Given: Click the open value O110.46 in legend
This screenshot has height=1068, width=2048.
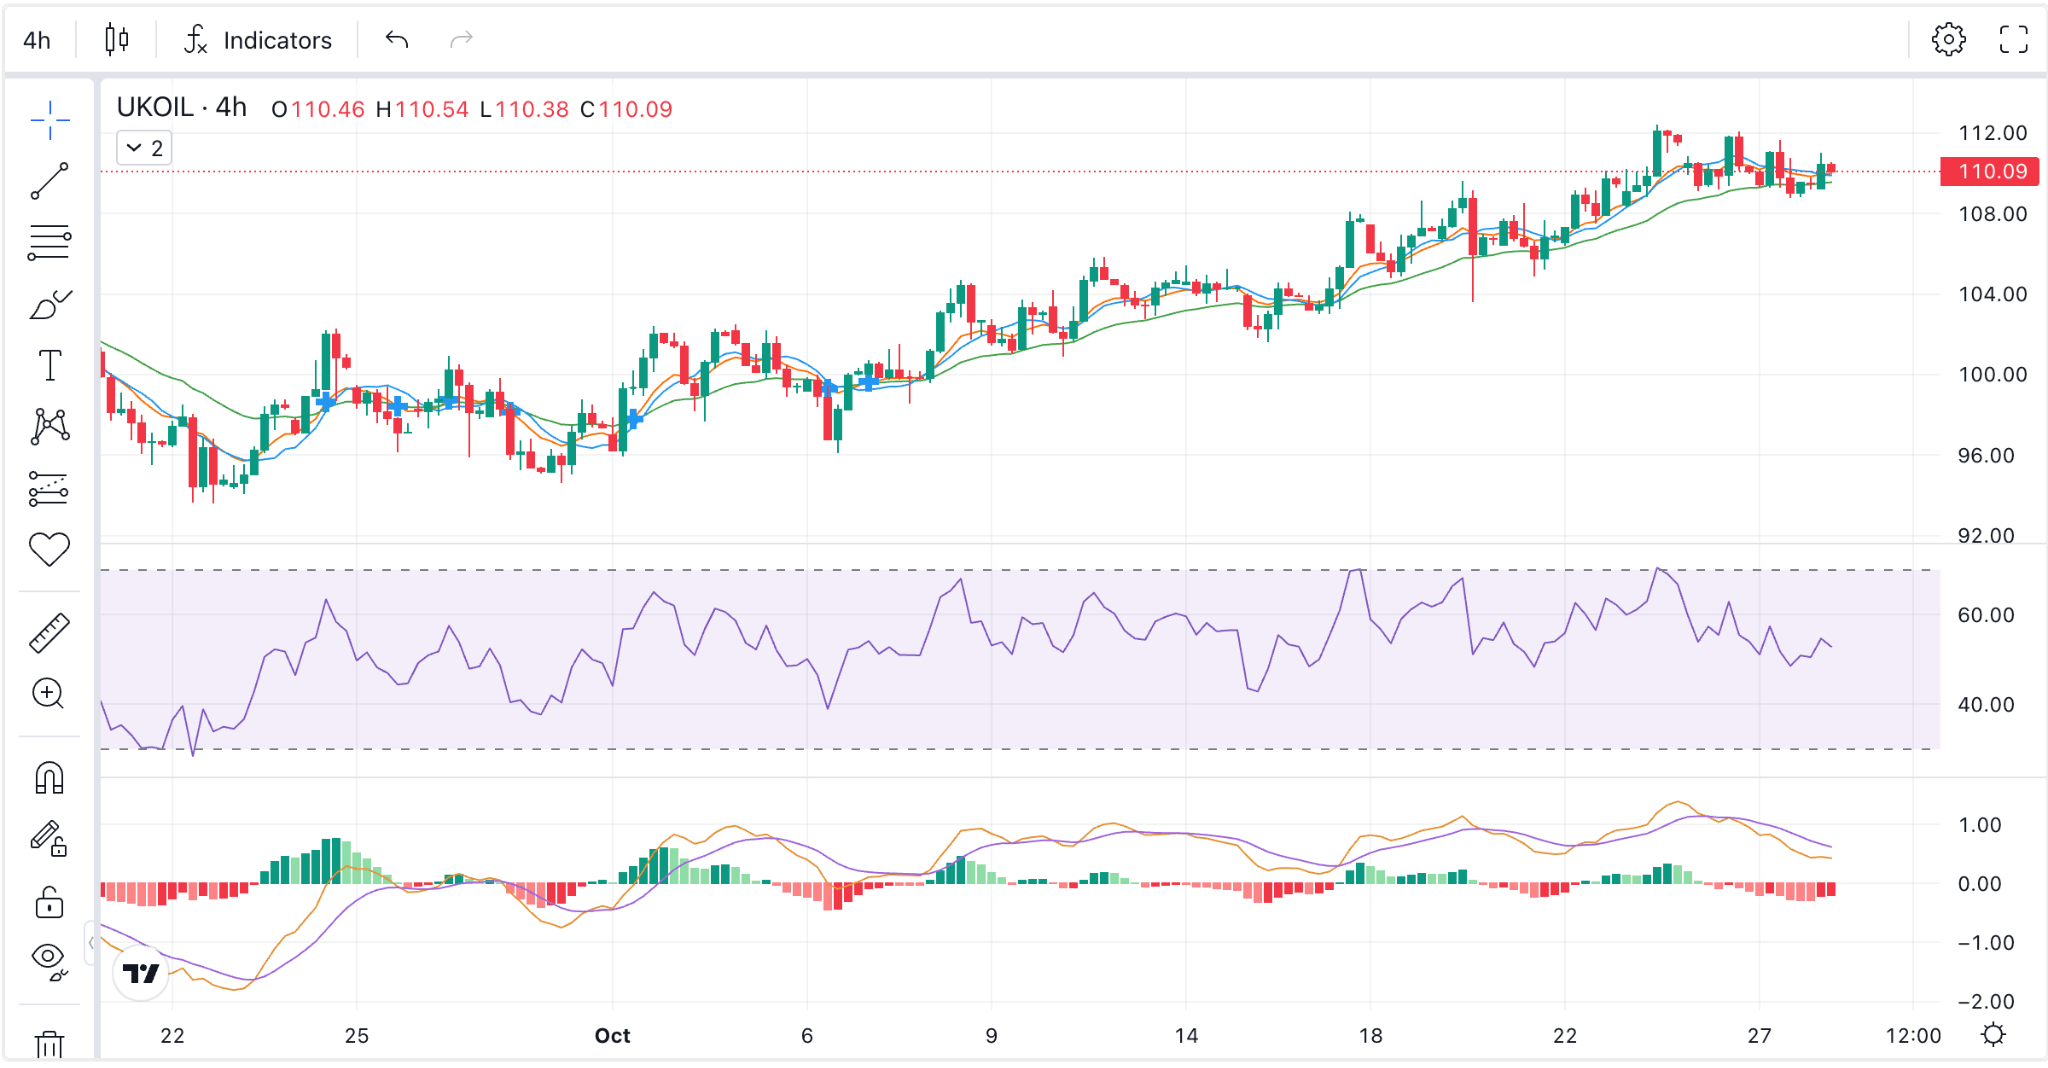Looking at the screenshot, I should pyautogui.click(x=318, y=109).
